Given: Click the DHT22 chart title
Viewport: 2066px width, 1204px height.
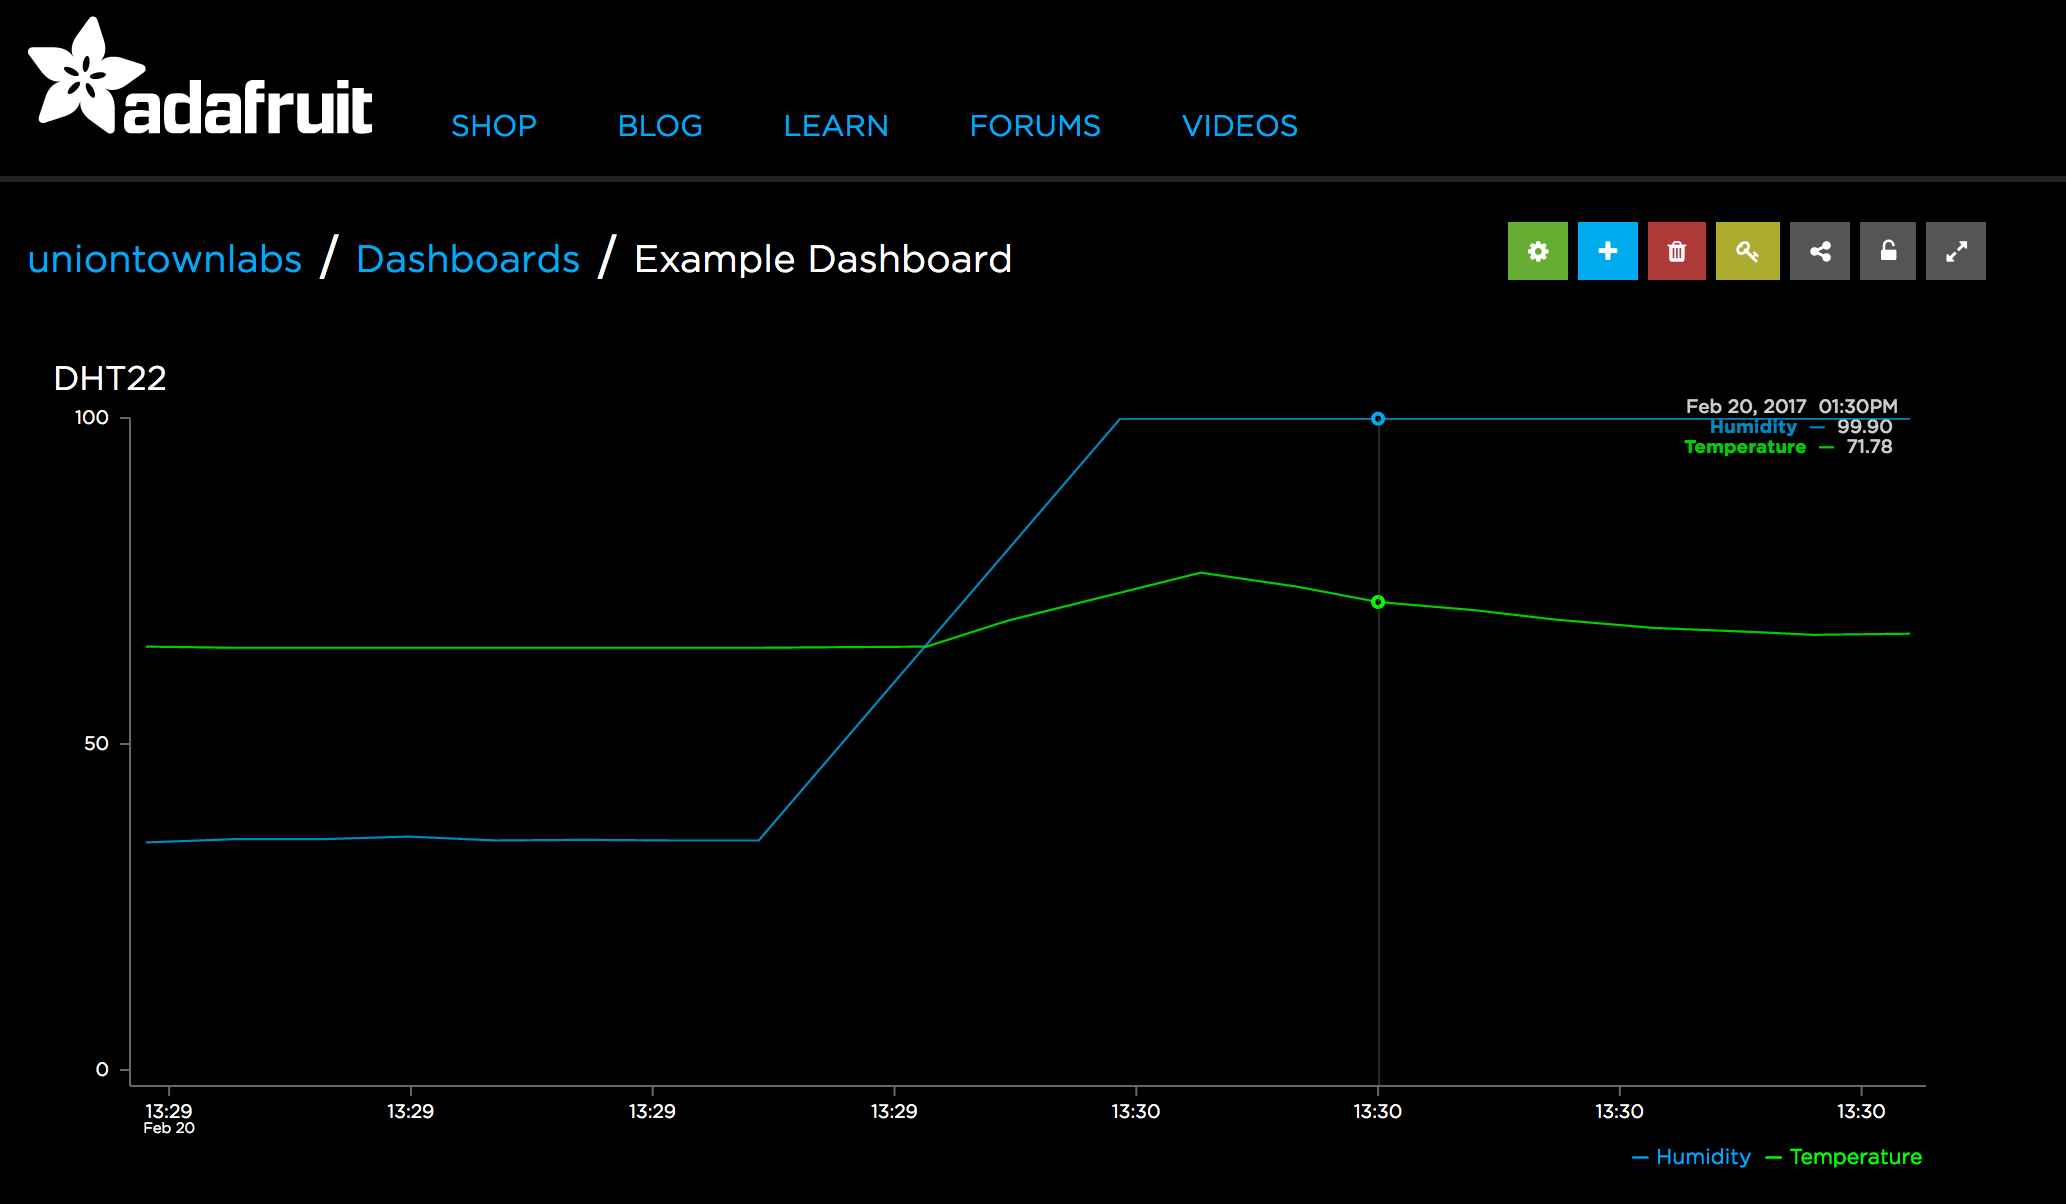Looking at the screenshot, I should click(x=111, y=378).
